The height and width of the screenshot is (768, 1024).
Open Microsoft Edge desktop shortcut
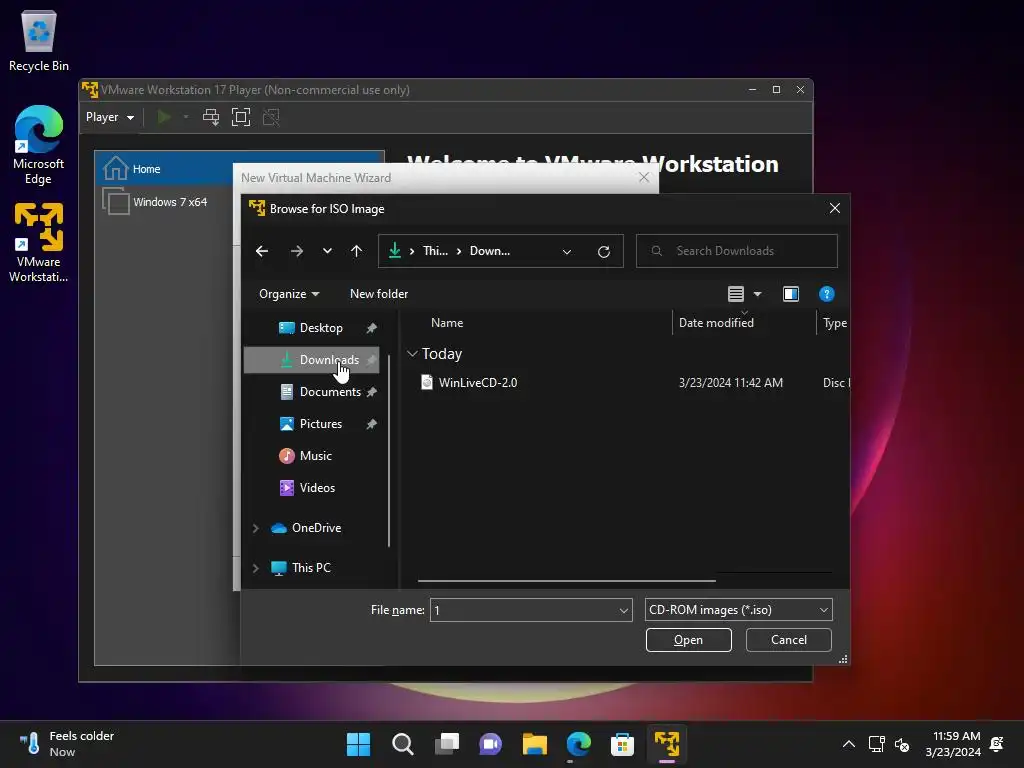39,145
